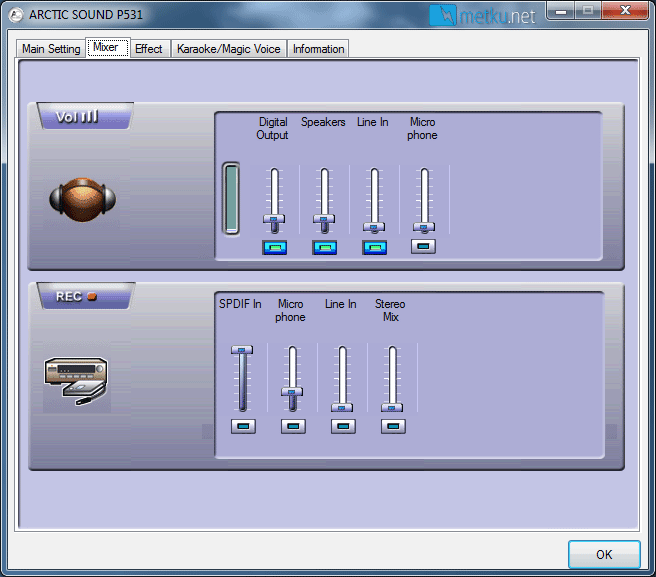Minimize the ARCTIC SOUND P531 window
Image resolution: width=656 pixels, height=577 pixels.
561,10
